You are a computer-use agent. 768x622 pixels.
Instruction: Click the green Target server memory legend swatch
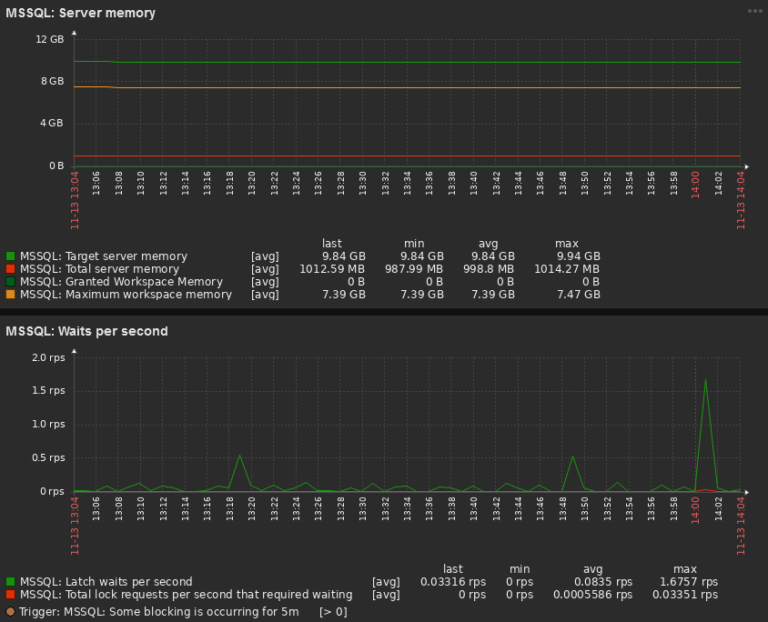pyautogui.click(x=11, y=256)
